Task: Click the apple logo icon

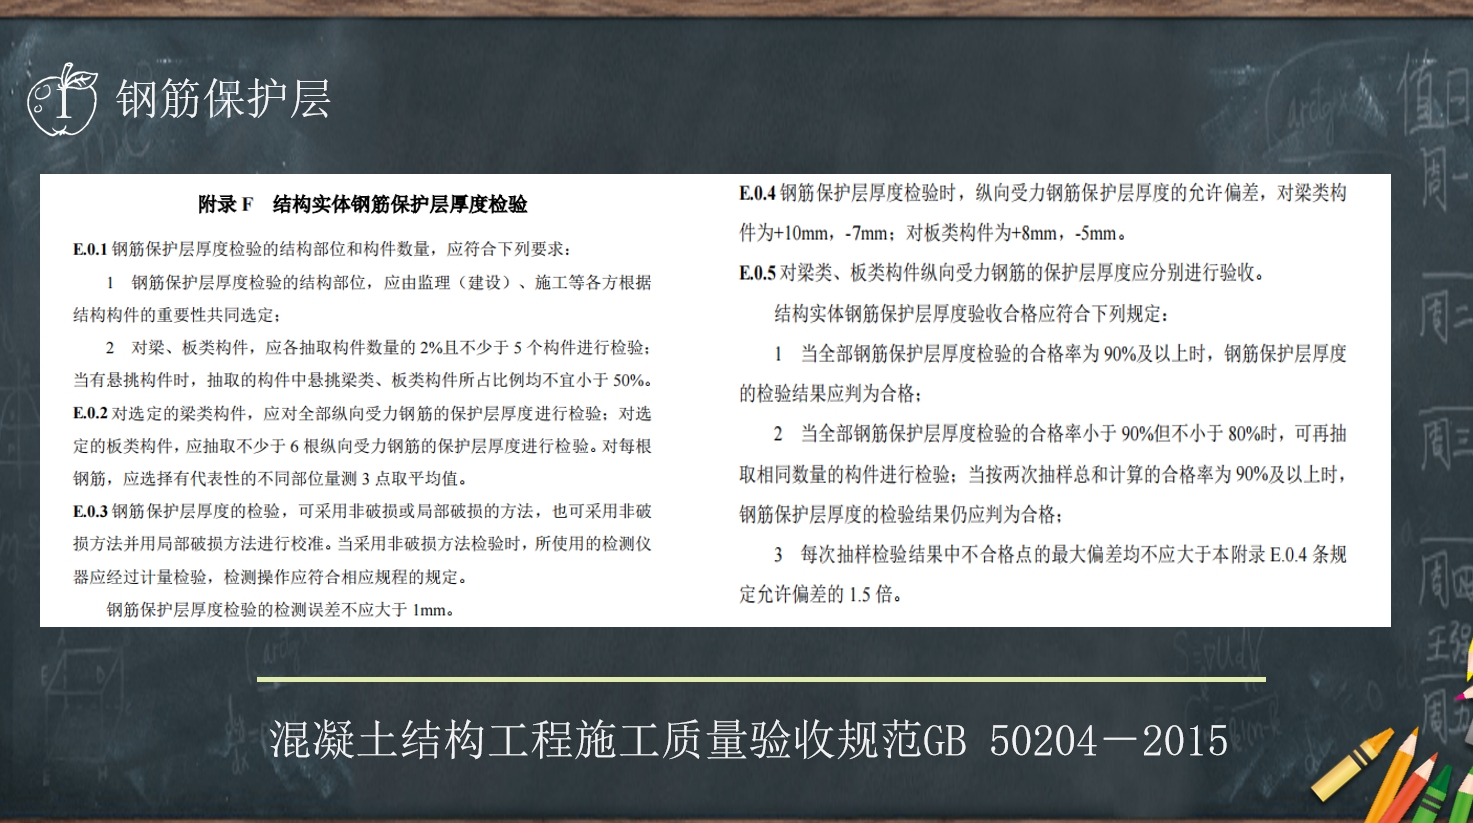Action: (62, 100)
